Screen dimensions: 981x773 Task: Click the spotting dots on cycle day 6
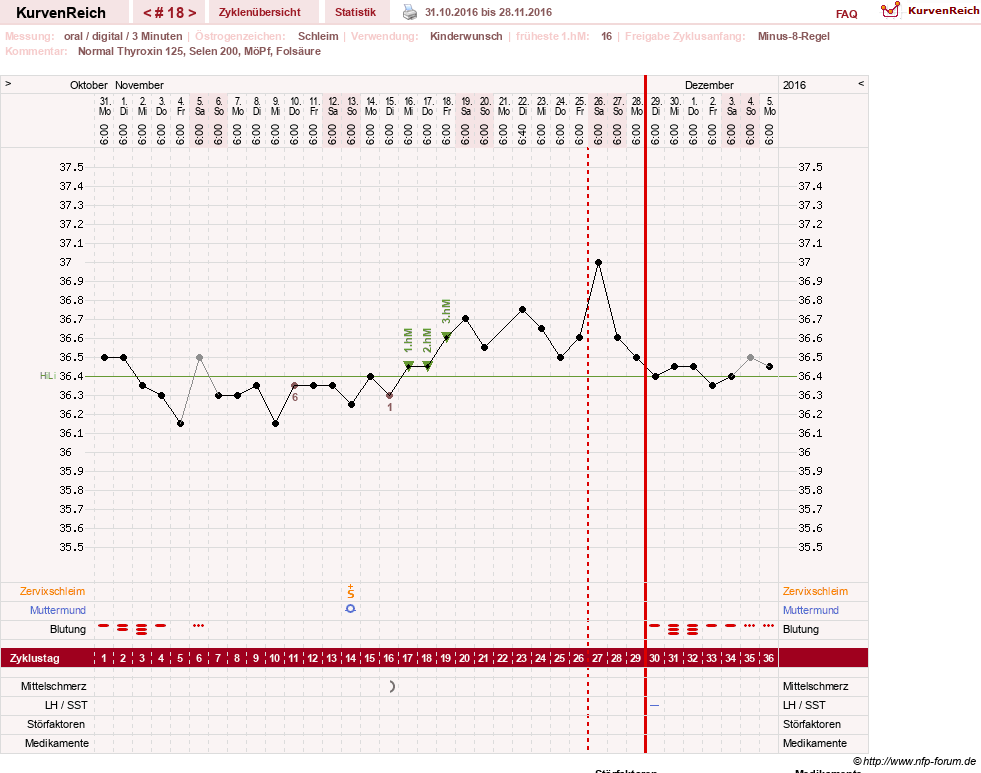click(198, 625)
